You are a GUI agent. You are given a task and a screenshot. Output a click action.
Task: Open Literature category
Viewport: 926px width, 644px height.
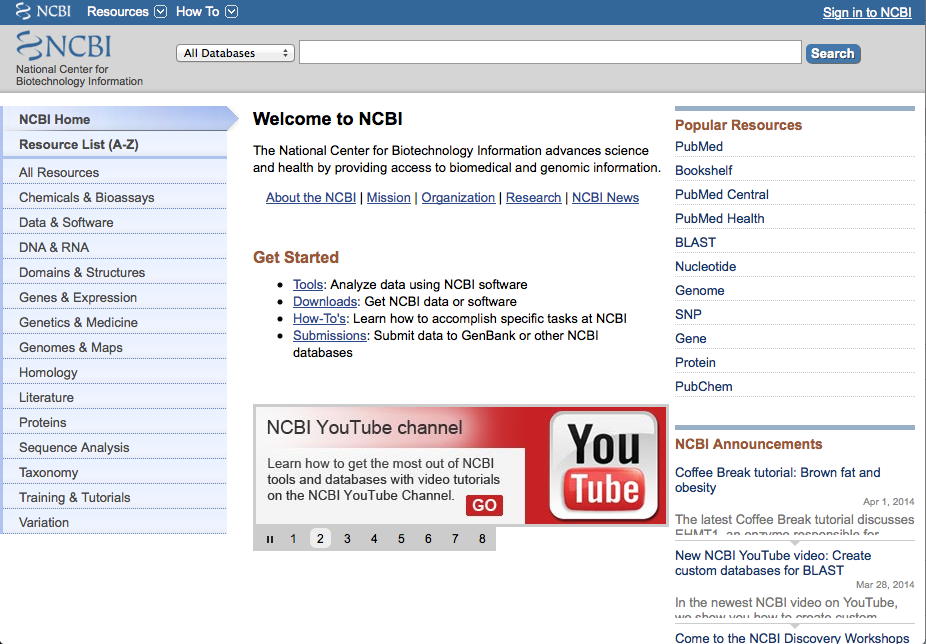[x=115, y=397]
